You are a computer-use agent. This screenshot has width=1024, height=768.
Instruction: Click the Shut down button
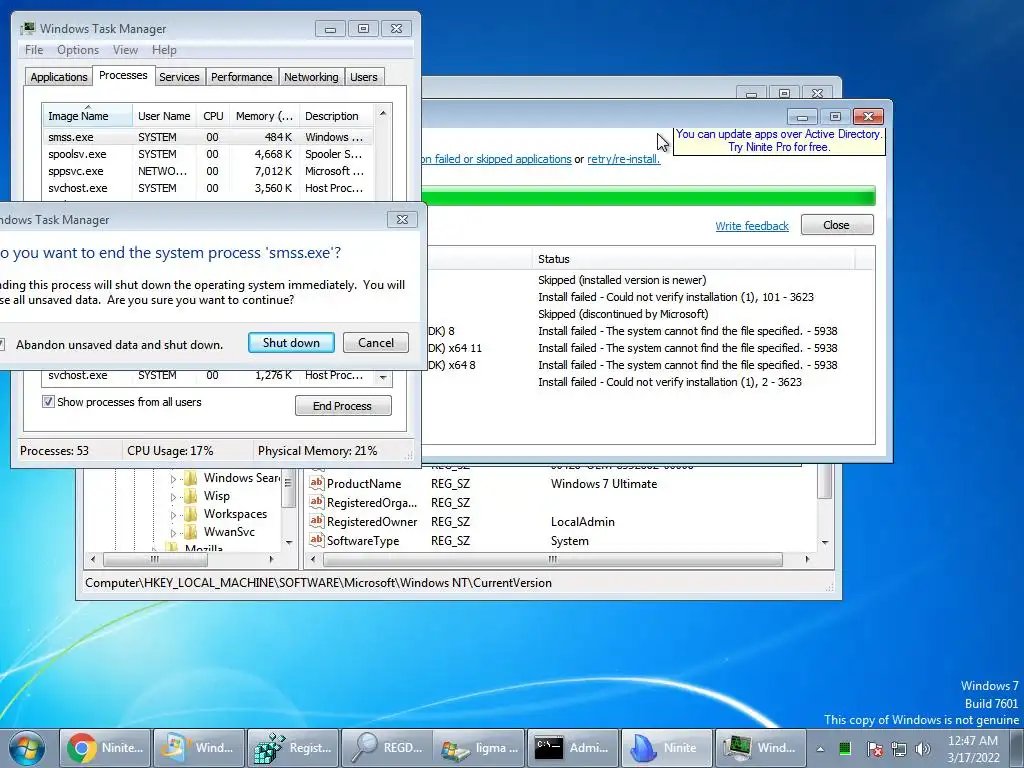point(291,343)
